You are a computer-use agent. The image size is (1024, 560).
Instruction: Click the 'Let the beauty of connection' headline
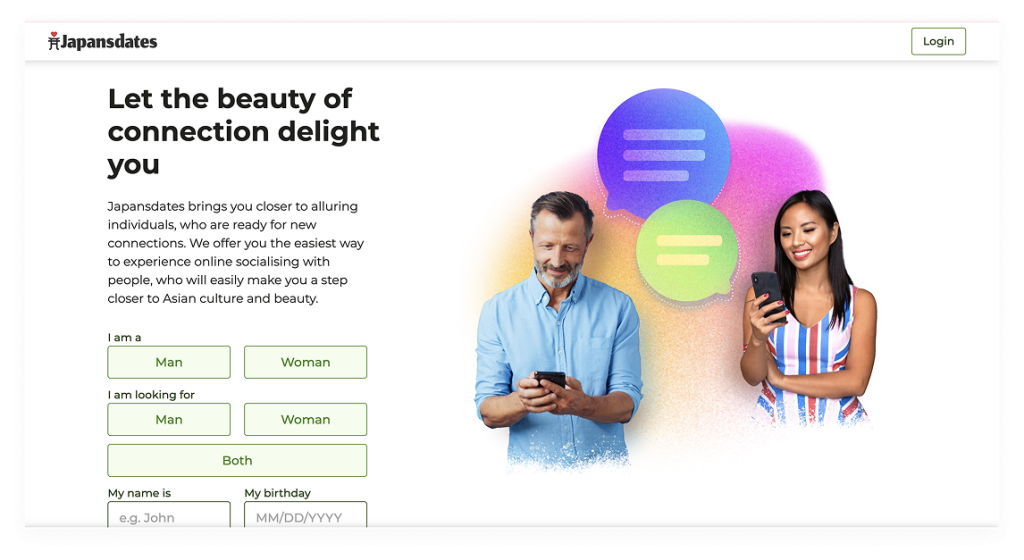pos(243,131)
